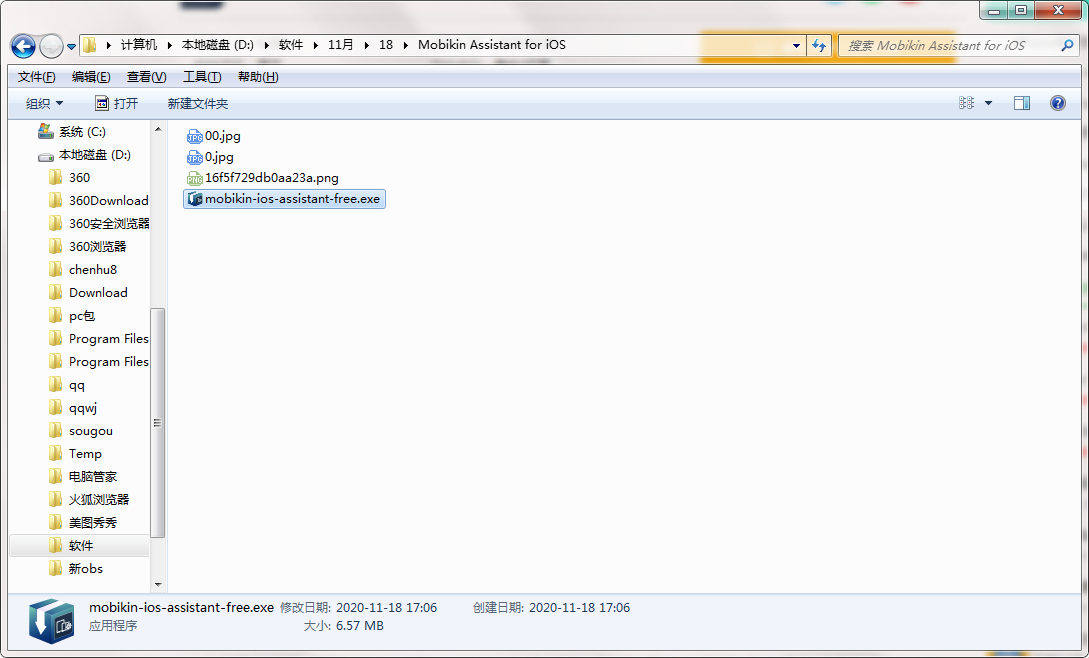Viewport: 1089px width, 658px height.
Task: Click the 18 breadcrumb segment
Action: (x=385, y=44)
